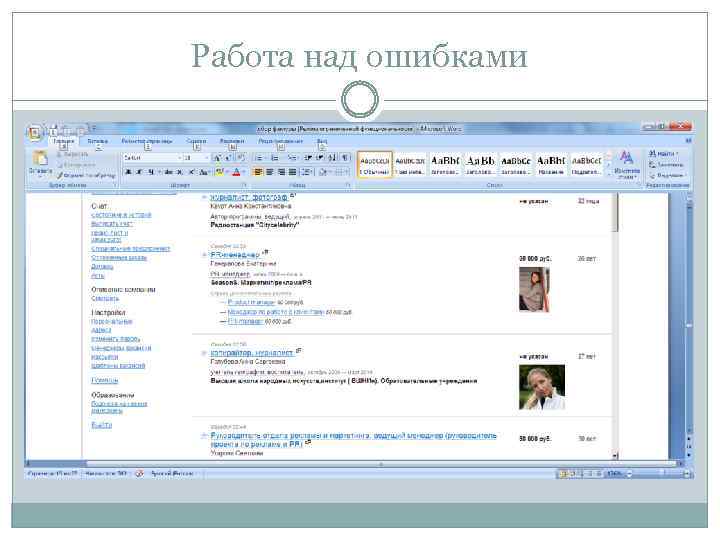Open the 'PR-менеджер' resume link

[236, 255]
